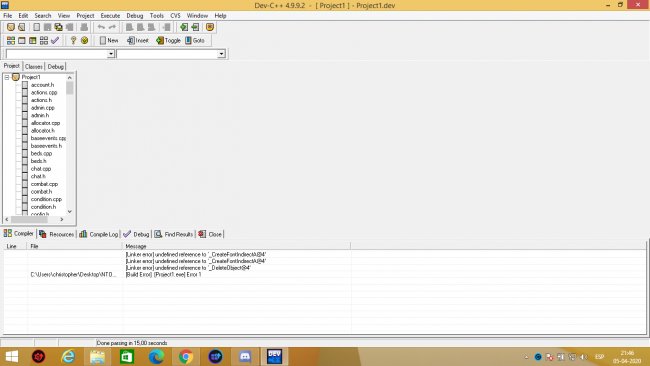Click the Help question mark icon

pyautogui.click(x=73, y=40)
